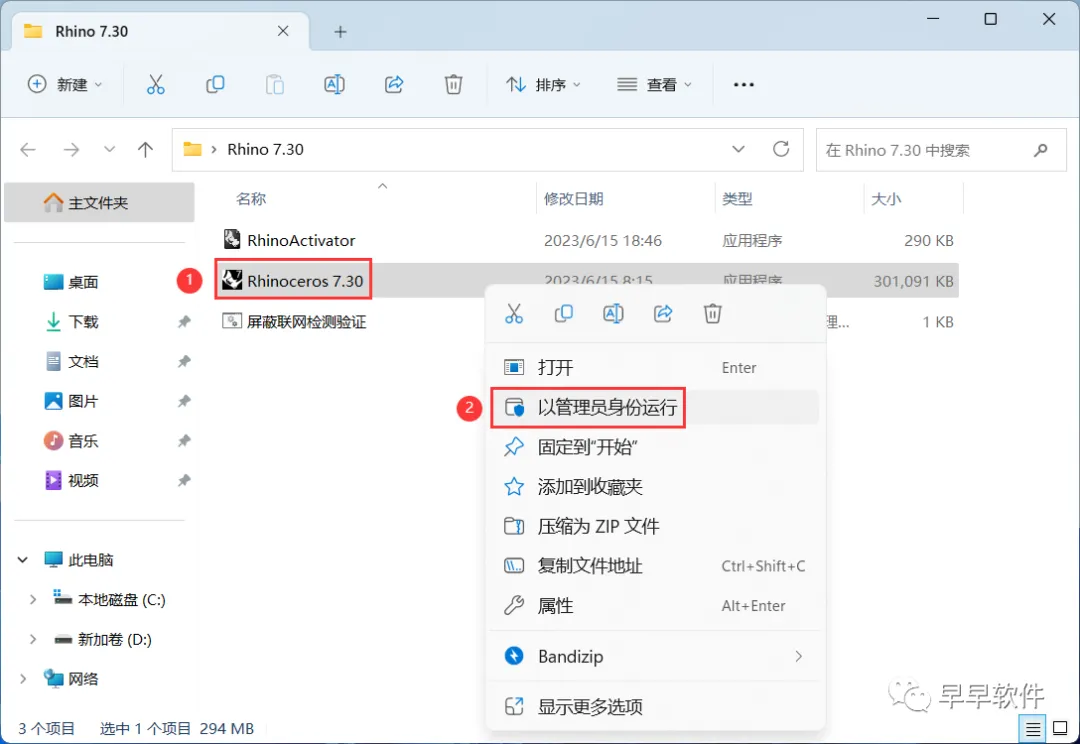
Task: Click the Delete trash icon in the toolbar
Action: (453, 85)
